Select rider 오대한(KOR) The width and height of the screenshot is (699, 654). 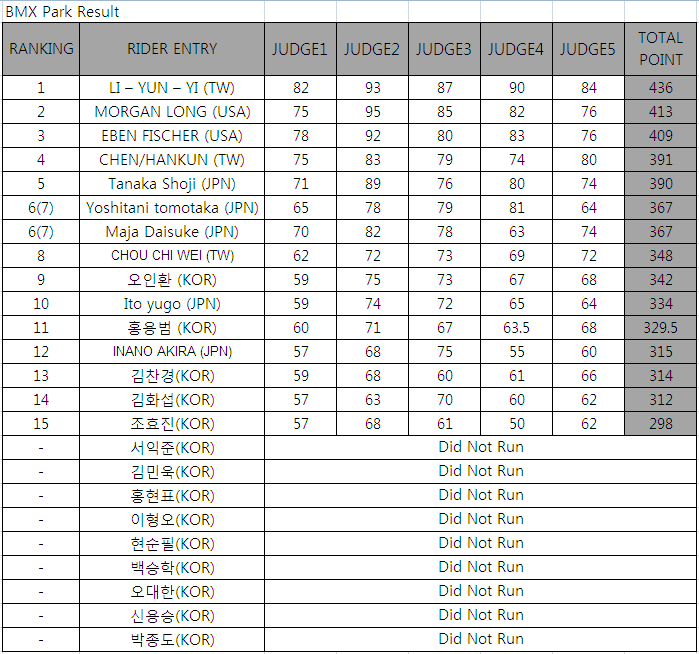172,592
